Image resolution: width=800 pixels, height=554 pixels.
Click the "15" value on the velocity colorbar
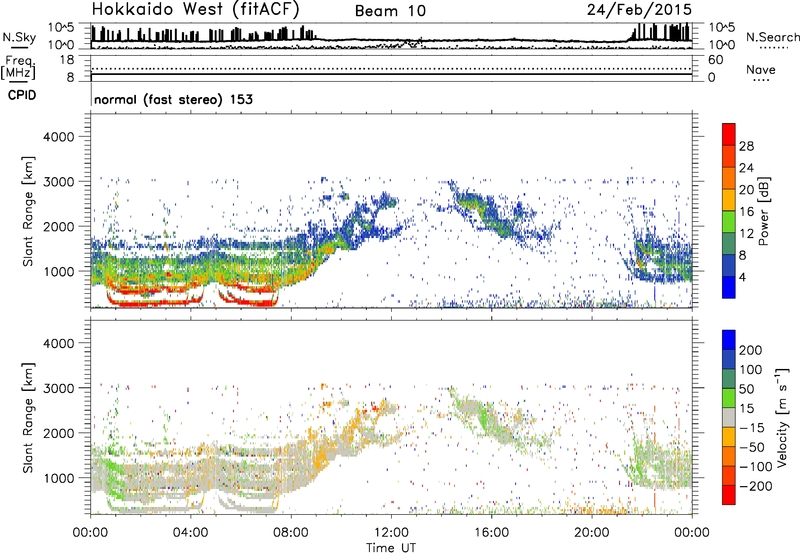point(747,409)
